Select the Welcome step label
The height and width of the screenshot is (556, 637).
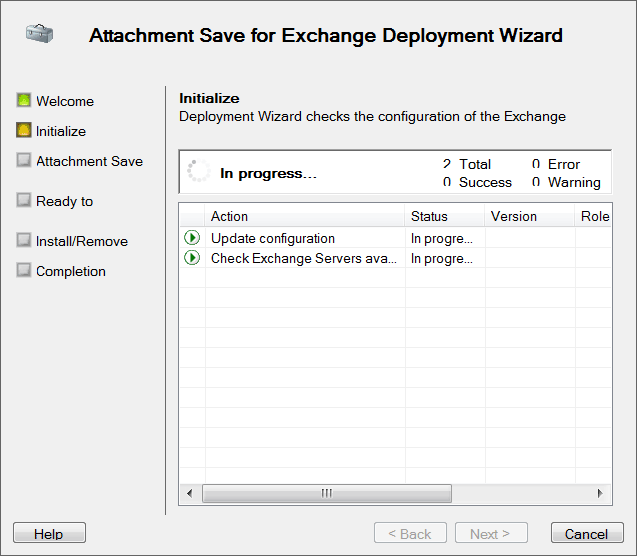tap(65, 101)
